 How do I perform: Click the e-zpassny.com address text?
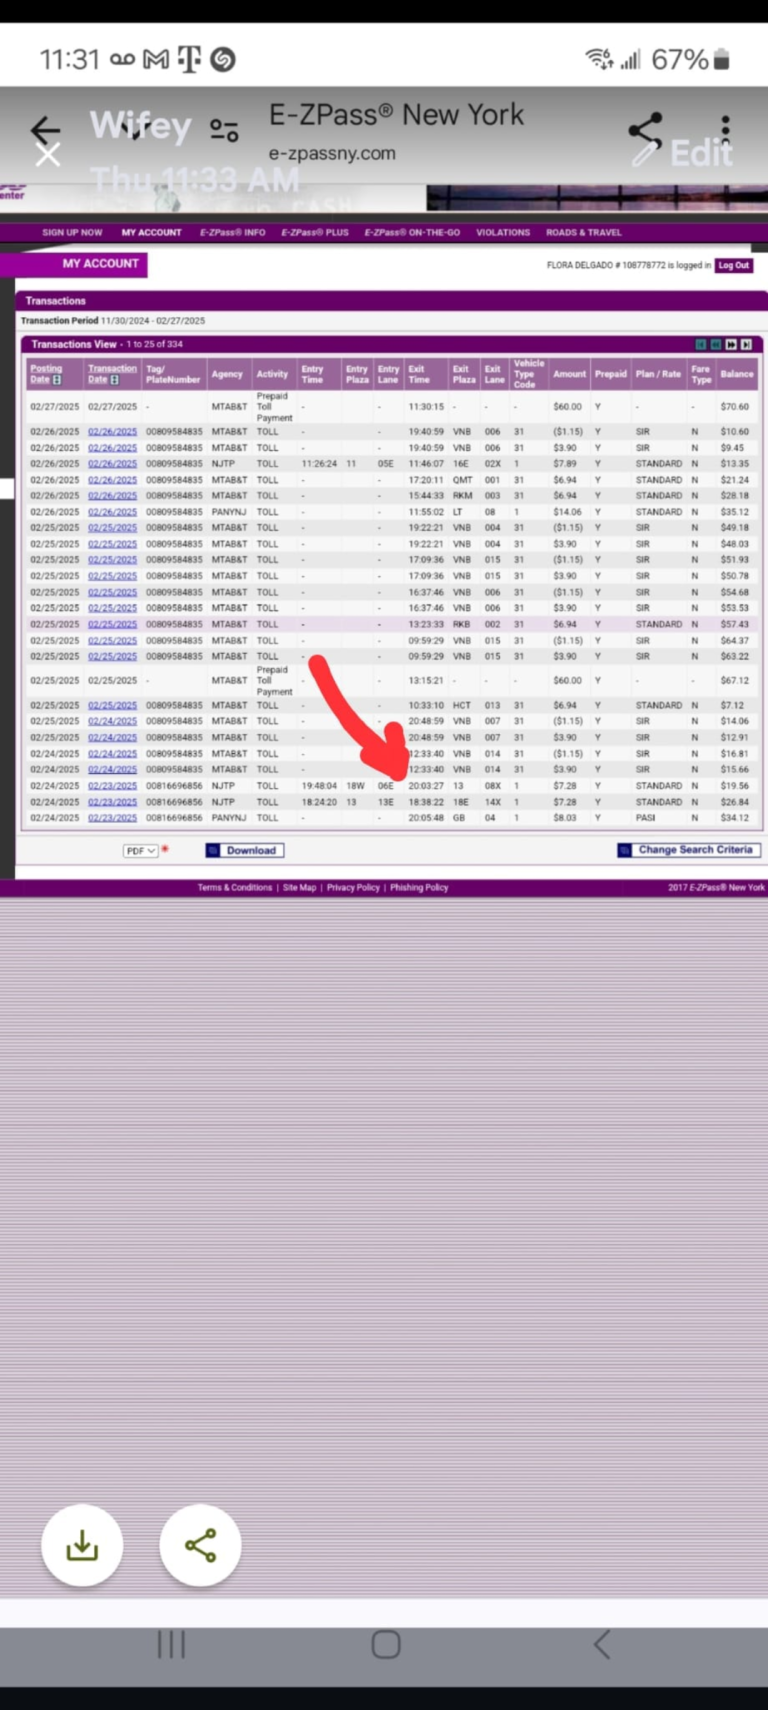tap(332, 153)
